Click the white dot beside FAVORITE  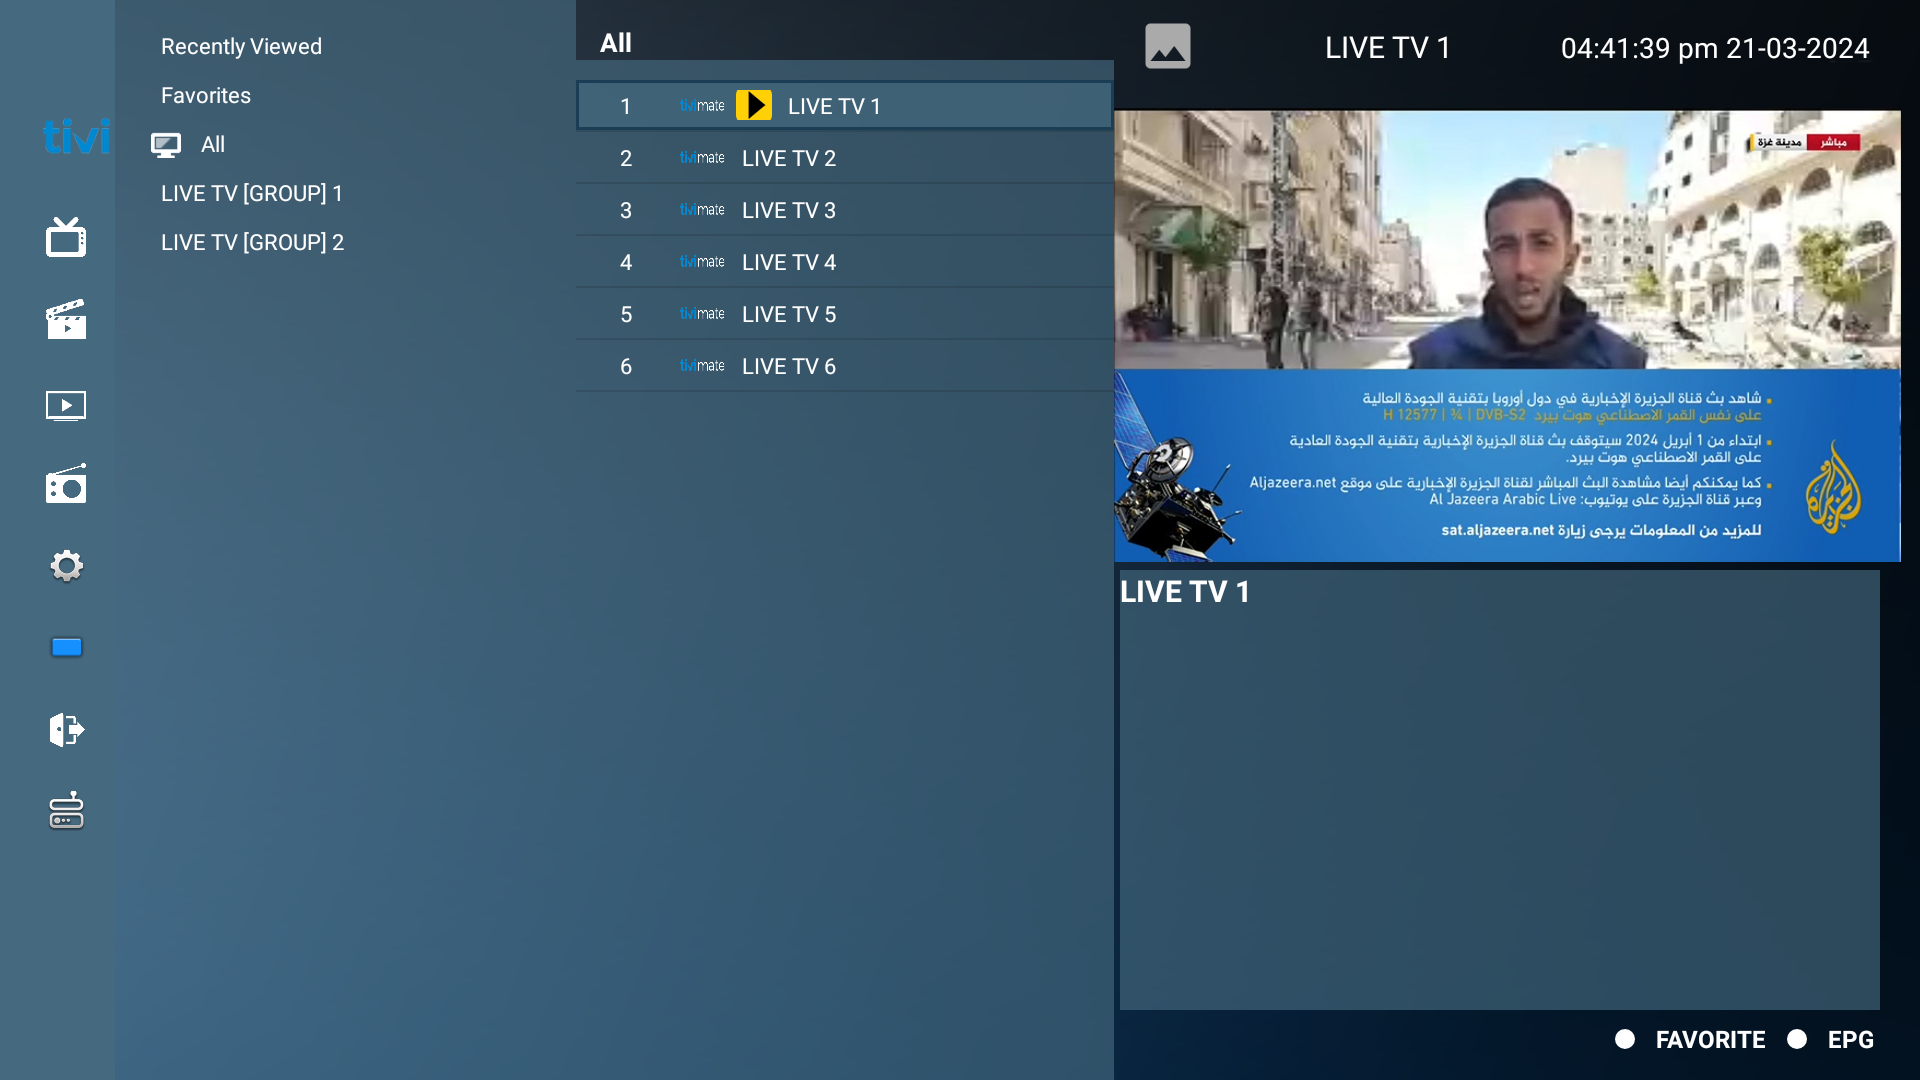tap(1625, 1039)
